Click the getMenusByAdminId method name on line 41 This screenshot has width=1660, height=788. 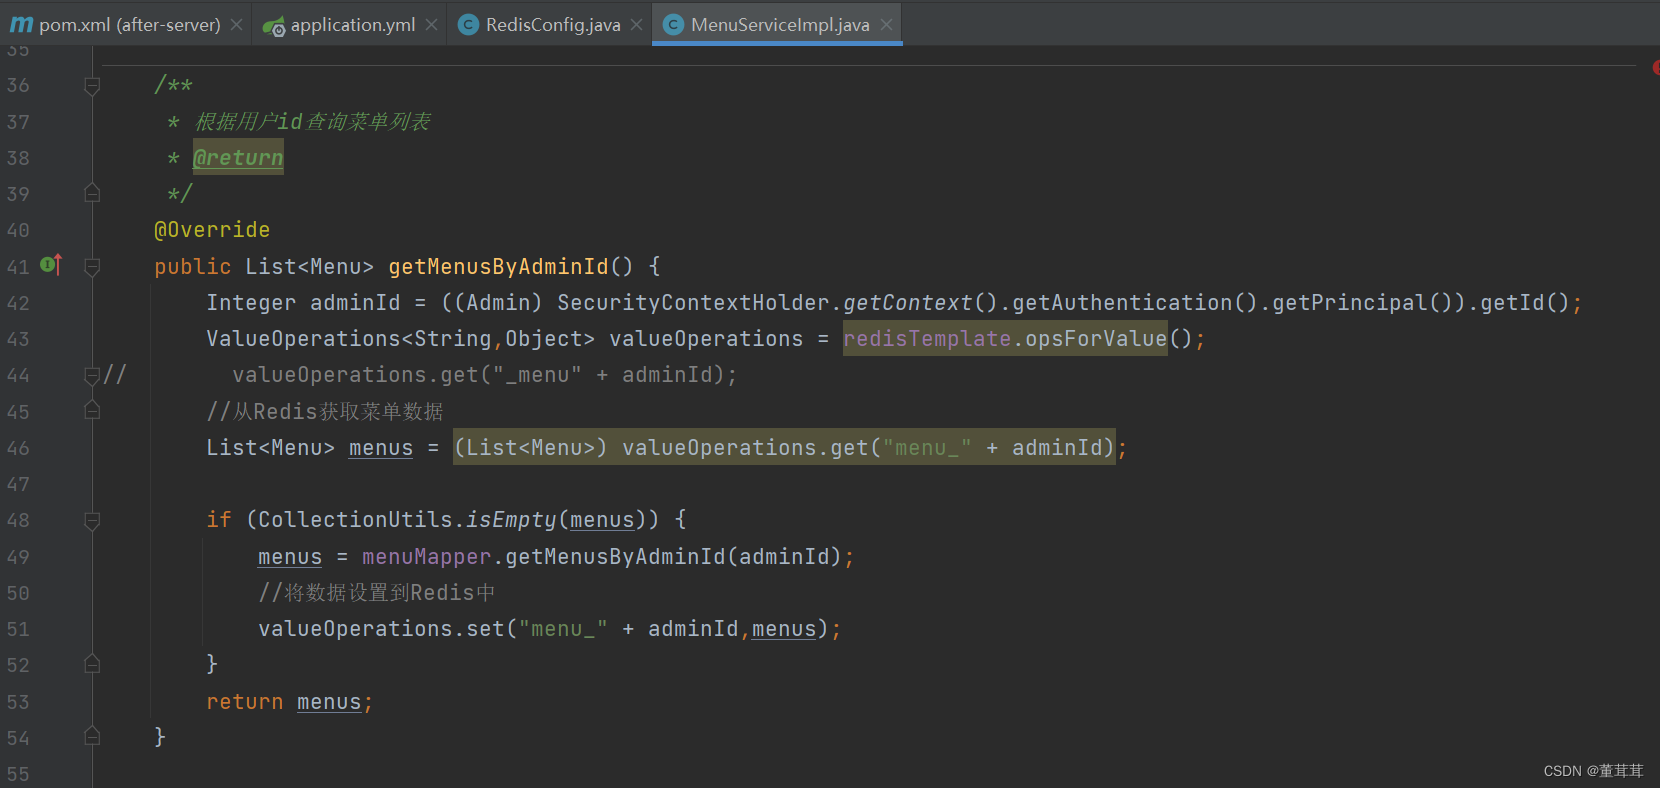tap(498, 266)
